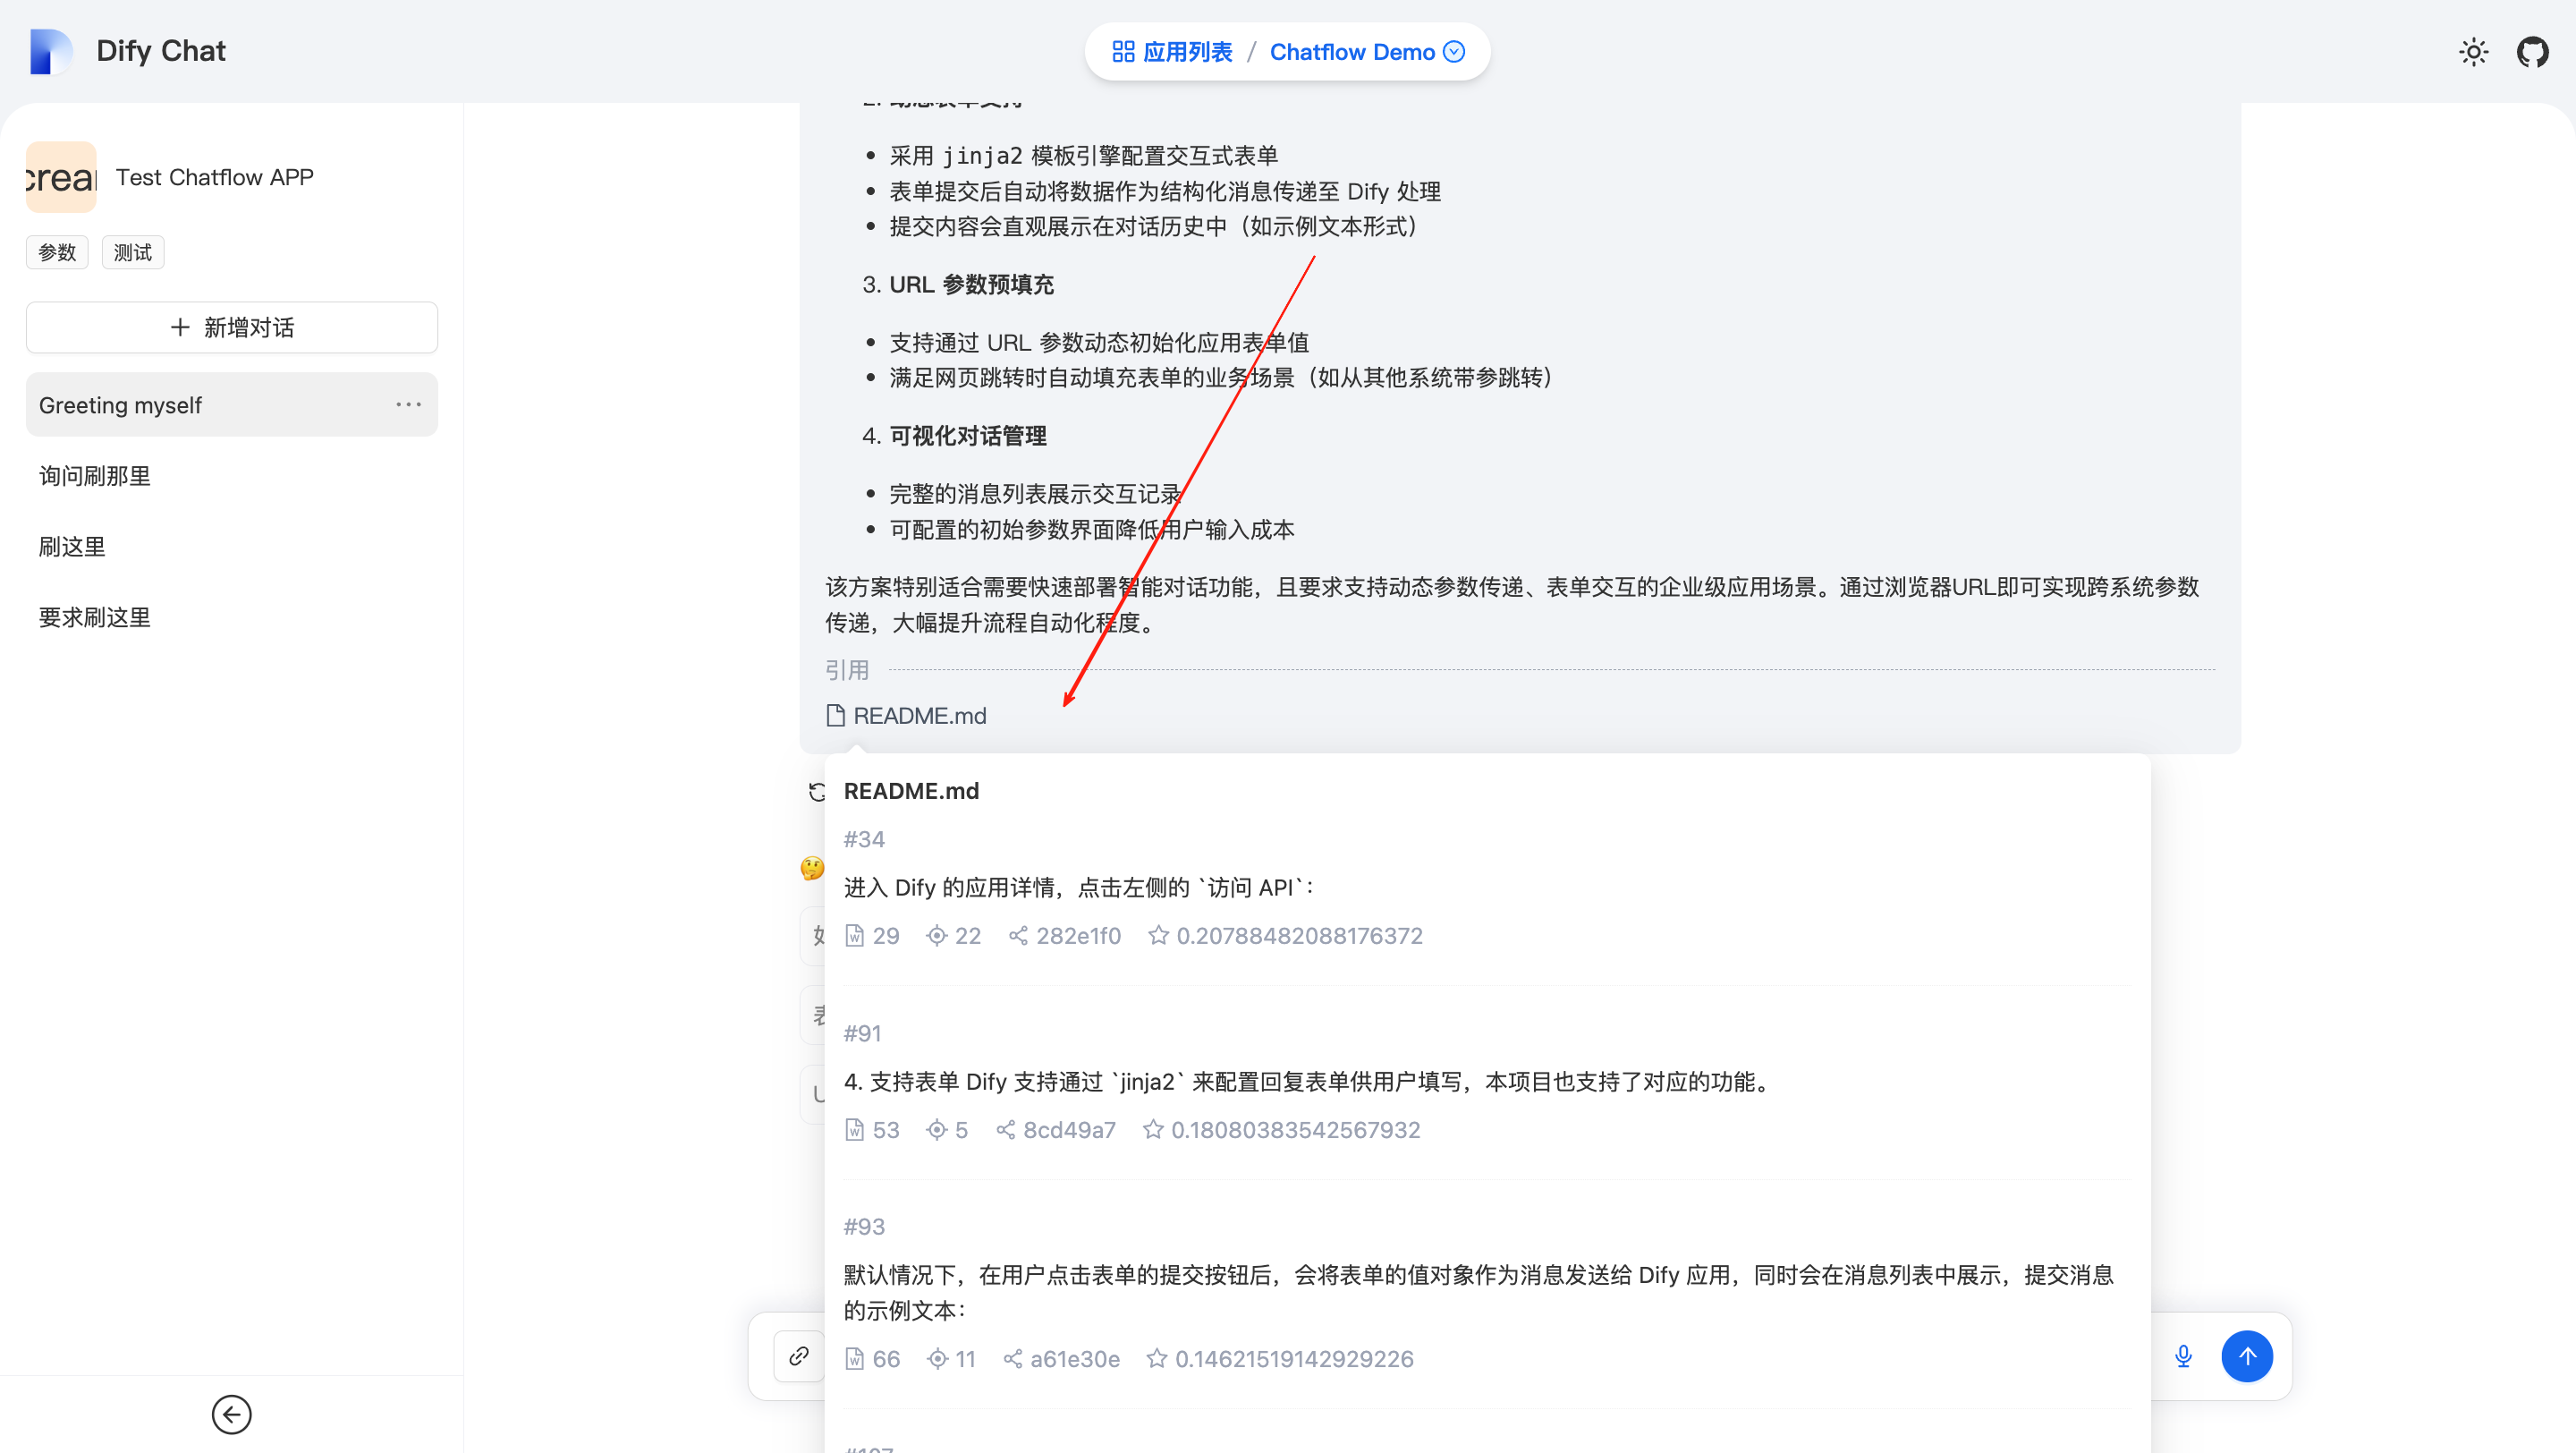Click the file icon before README.md
The height and width of the screenshot is (1453, 2576).
pyautogui.click(x=836, y=715)
